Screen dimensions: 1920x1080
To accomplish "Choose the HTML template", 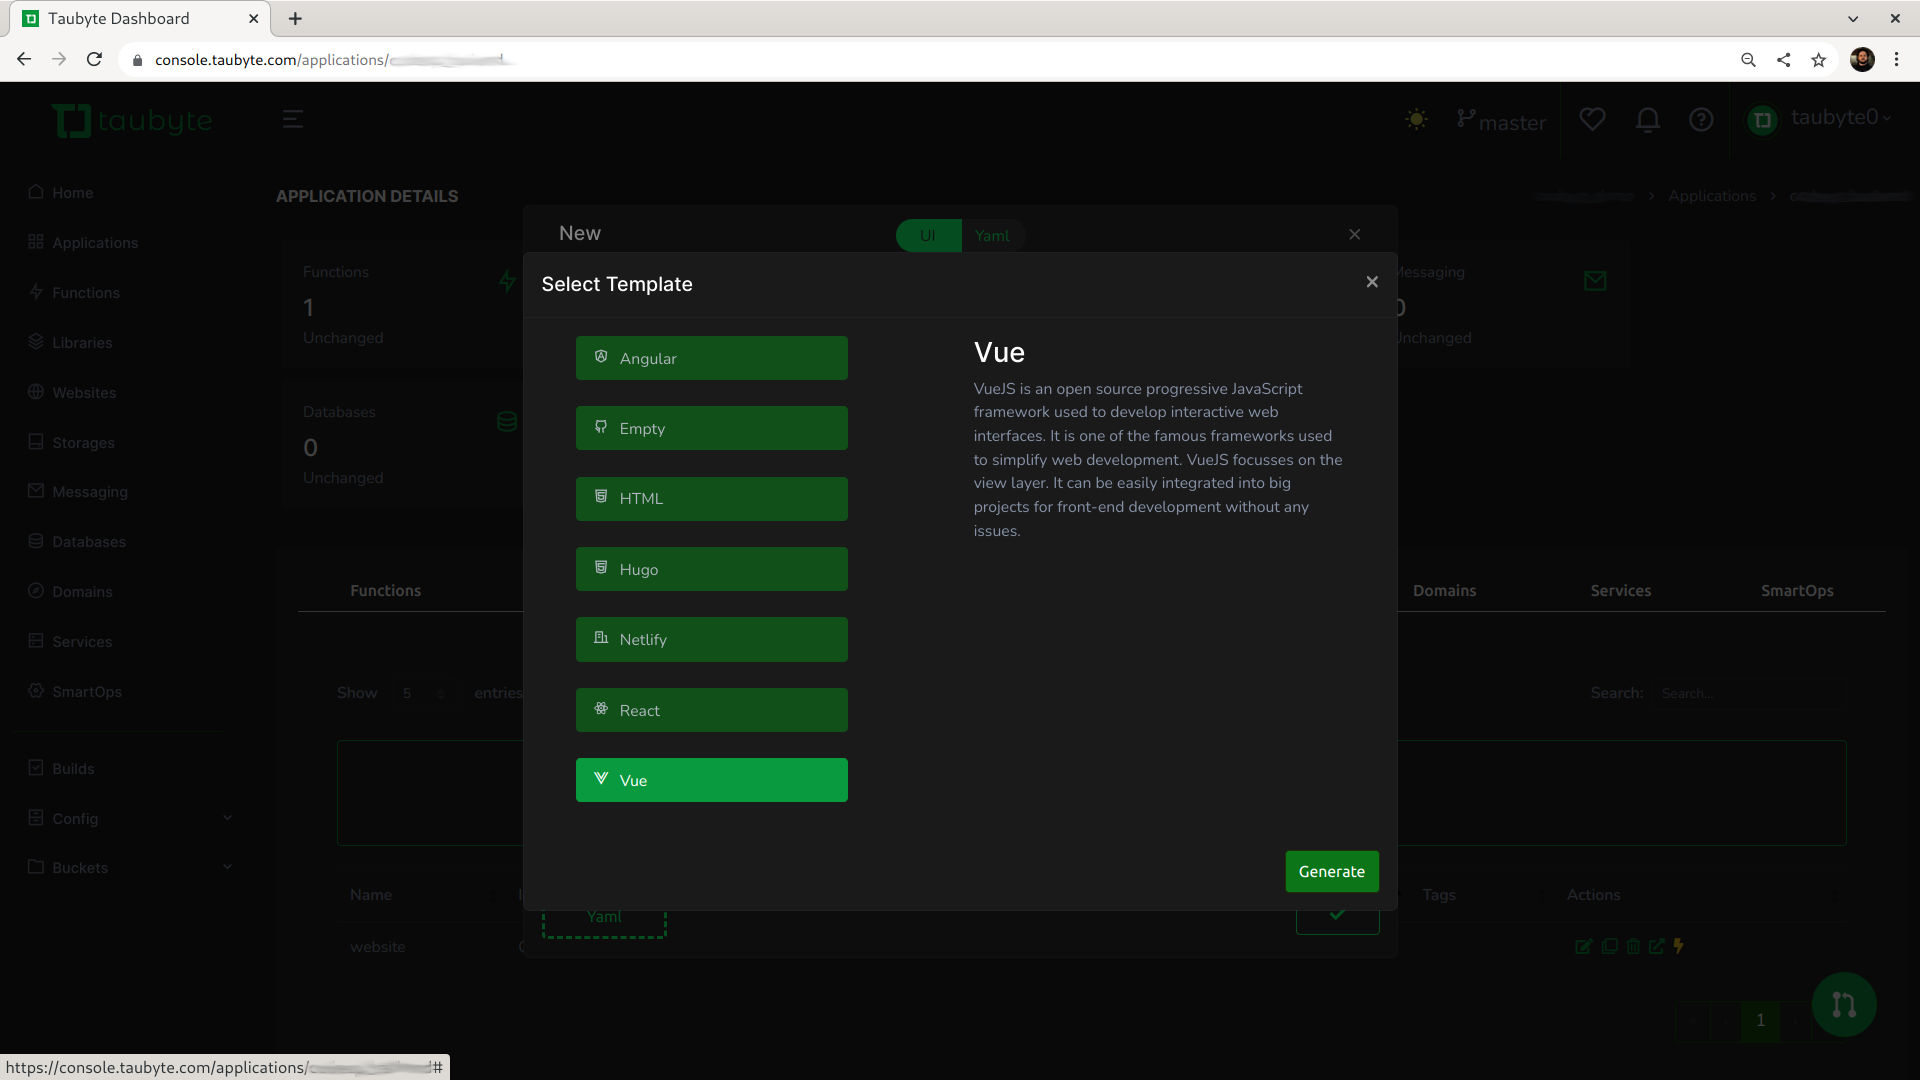I will coord(711,498).
